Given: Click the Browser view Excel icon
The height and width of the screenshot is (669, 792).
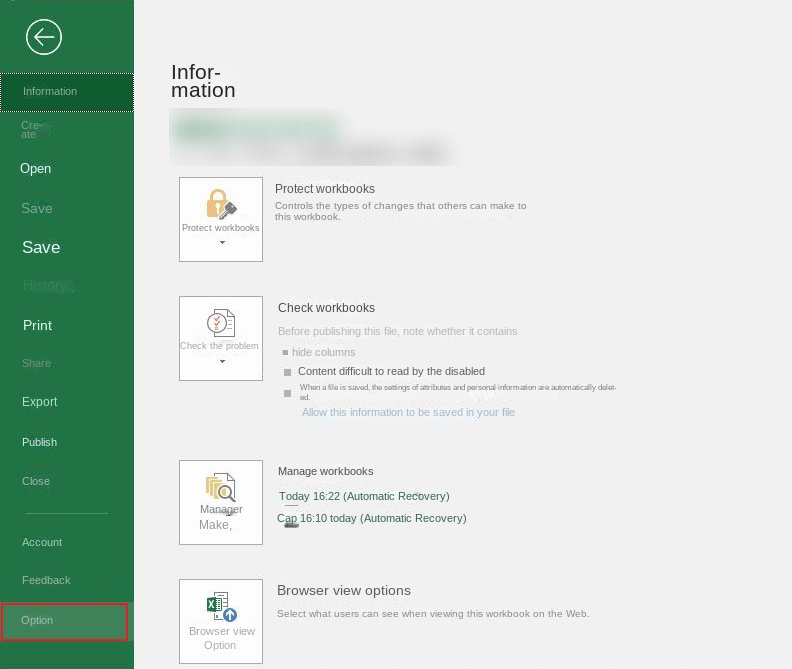Looking at the screenshot, I should point(220,607).
